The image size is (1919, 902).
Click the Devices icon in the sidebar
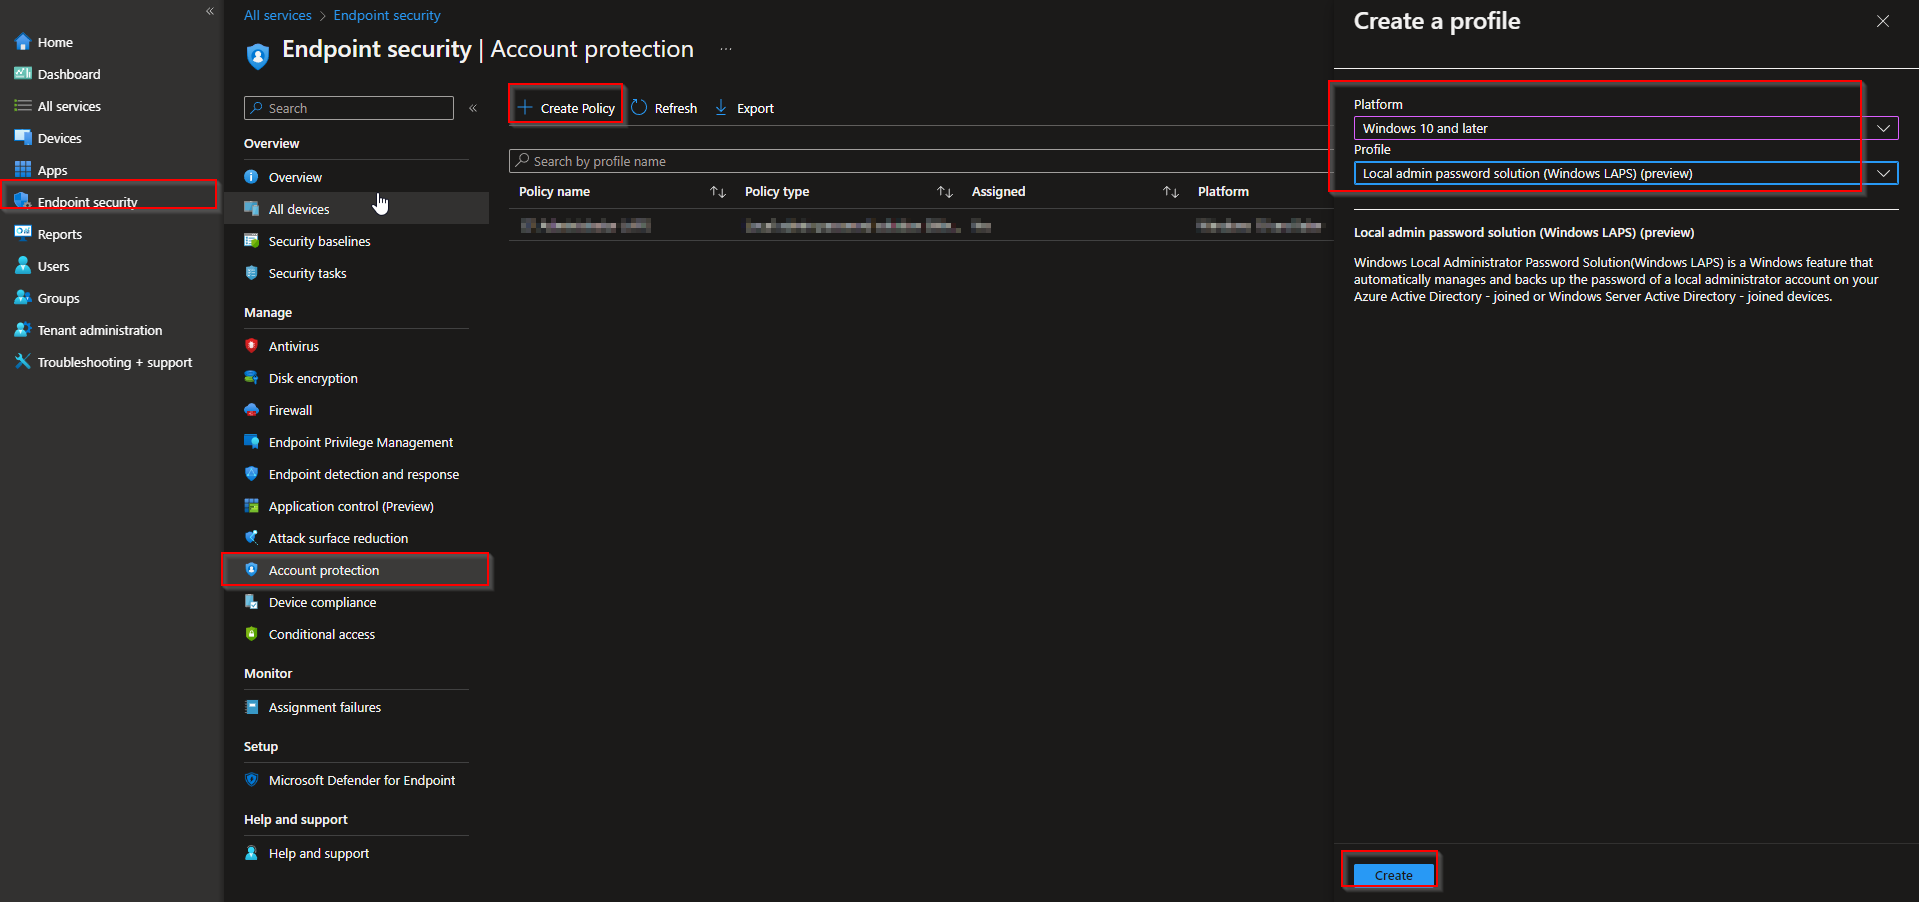(x=22, y=137)
